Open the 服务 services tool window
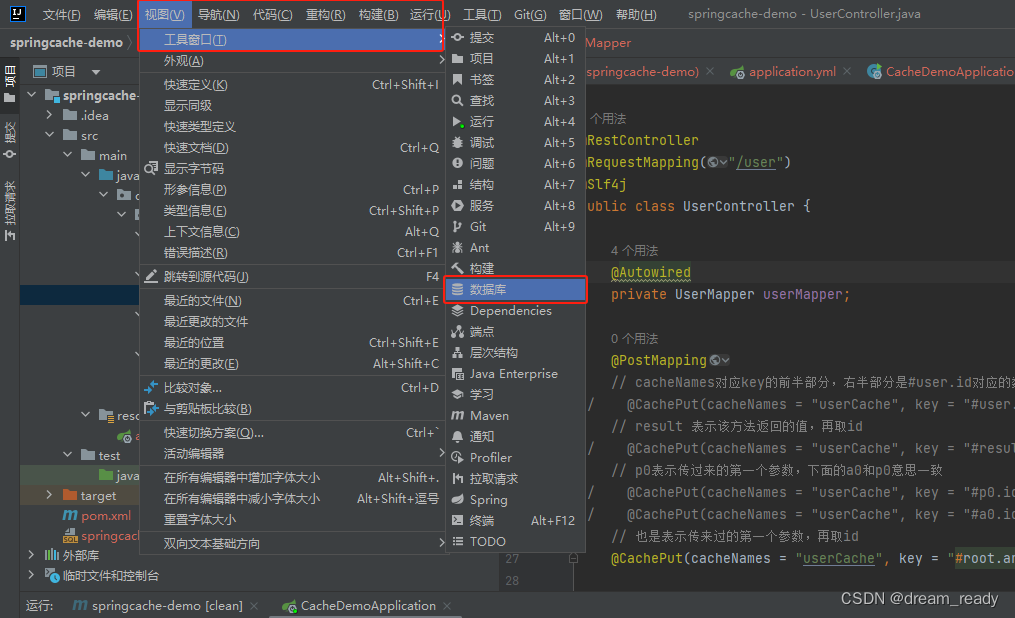The image size is (1015, 618). click(515, 206)
